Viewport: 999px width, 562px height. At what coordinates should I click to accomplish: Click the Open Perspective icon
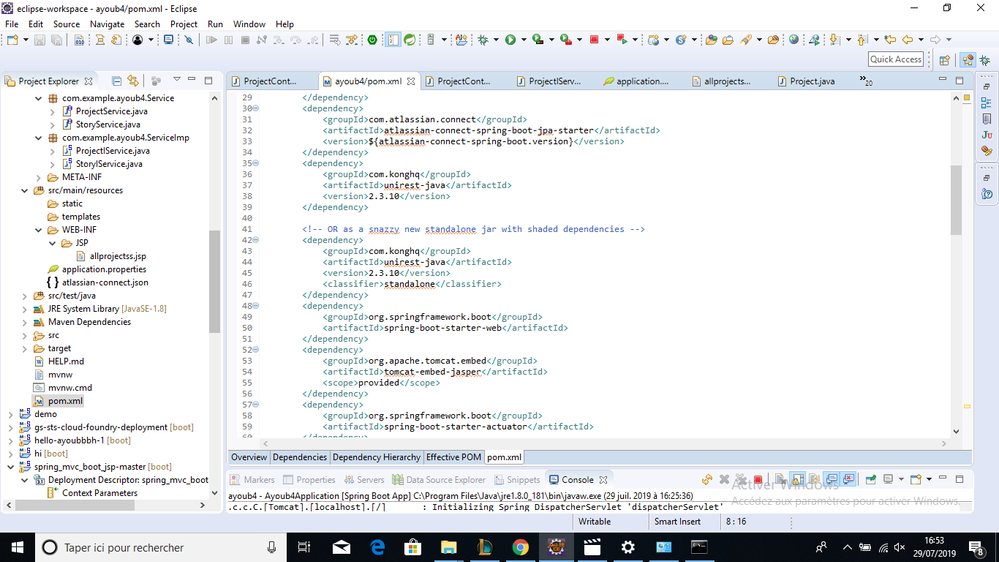[x=942, y=60]
